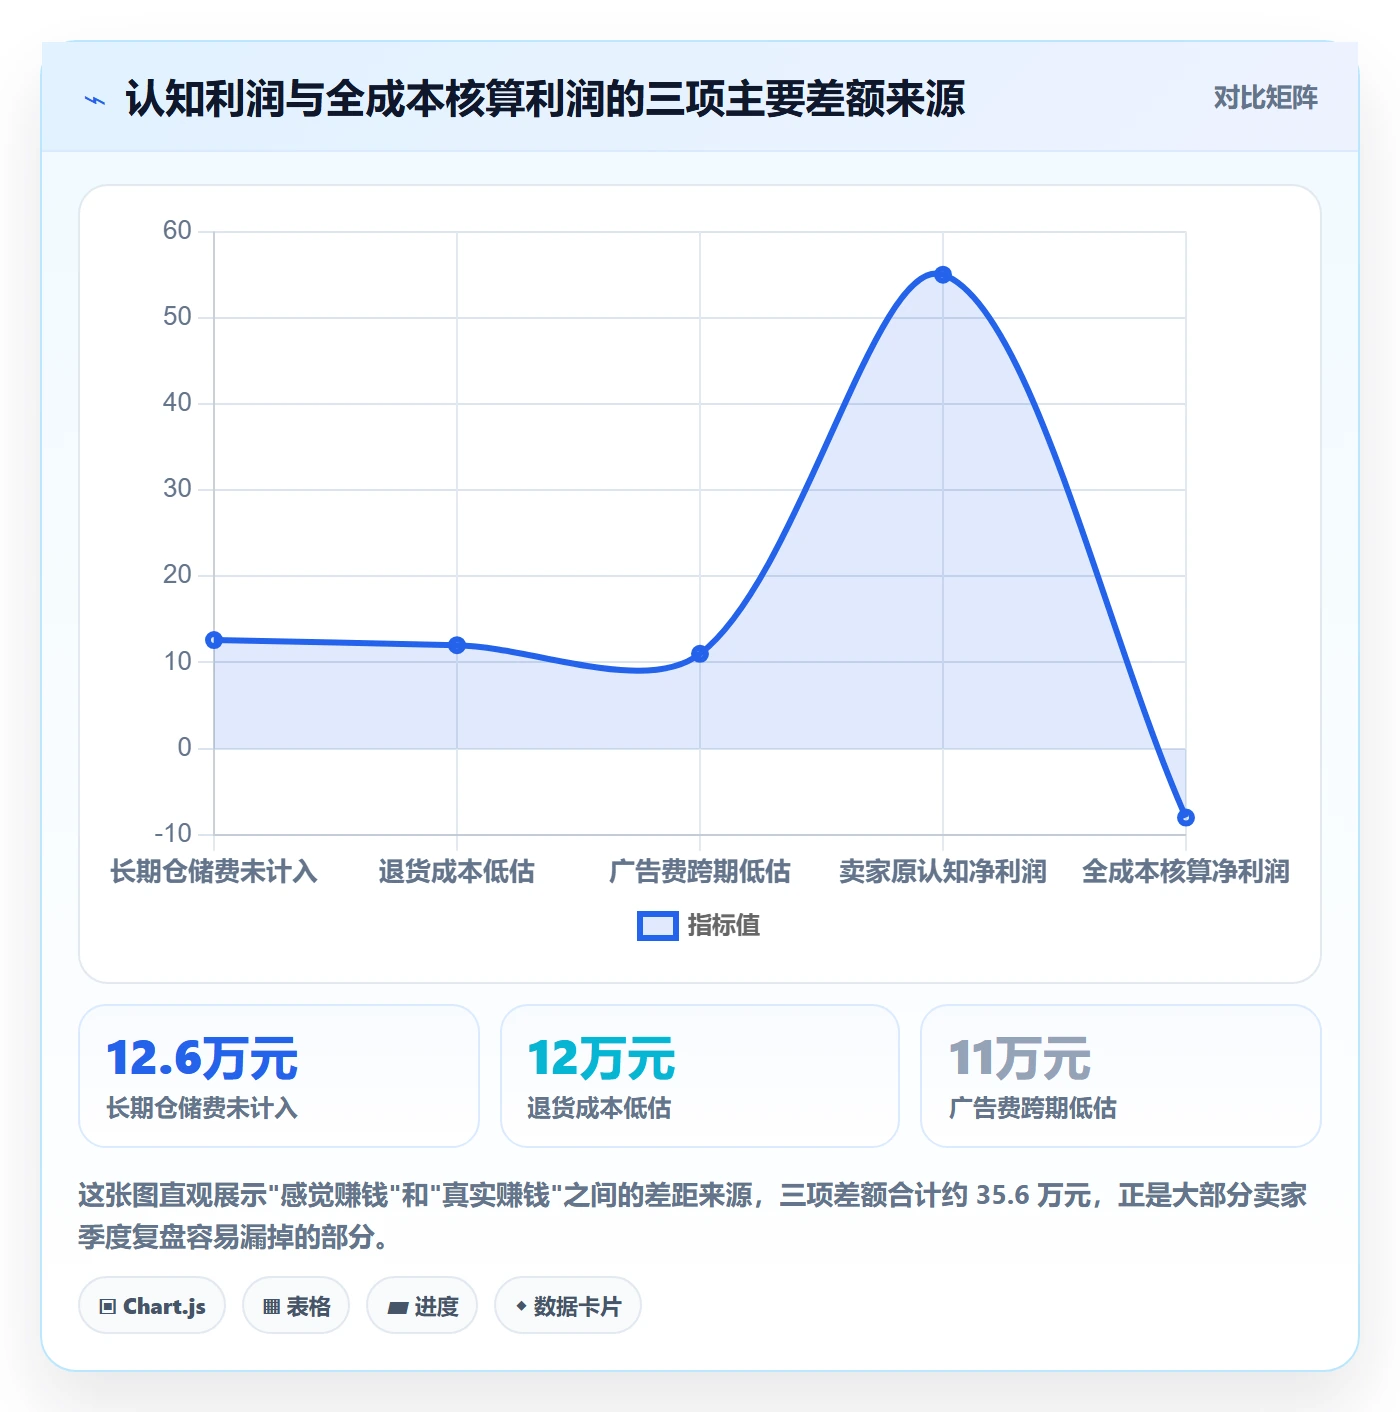Click the 对比矩阵 badge in the header
This screenshot has height=1412, width=1400.
(x=1265, y=98)
